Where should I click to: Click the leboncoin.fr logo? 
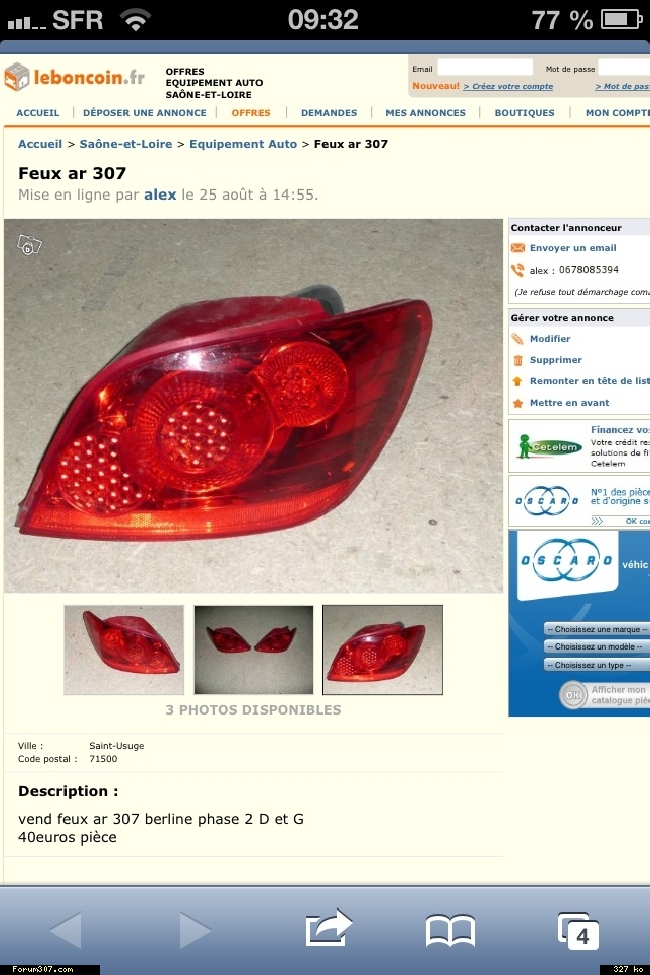tap(74, 77)
